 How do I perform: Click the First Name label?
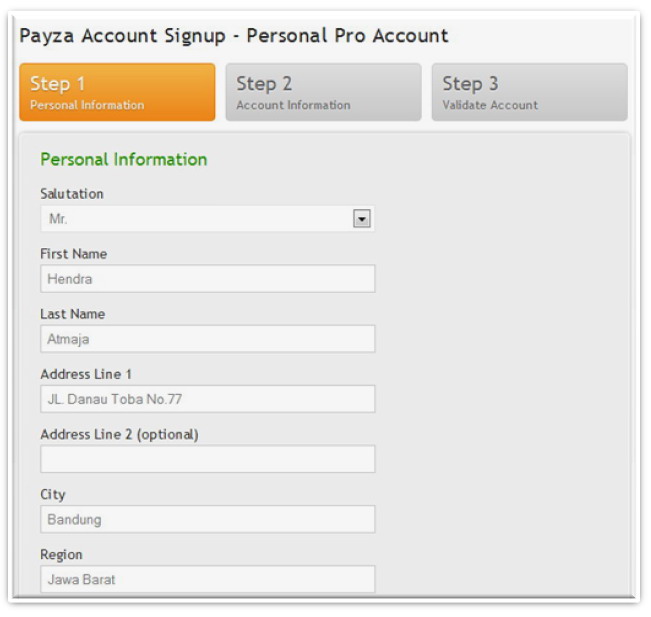[73, 254]
